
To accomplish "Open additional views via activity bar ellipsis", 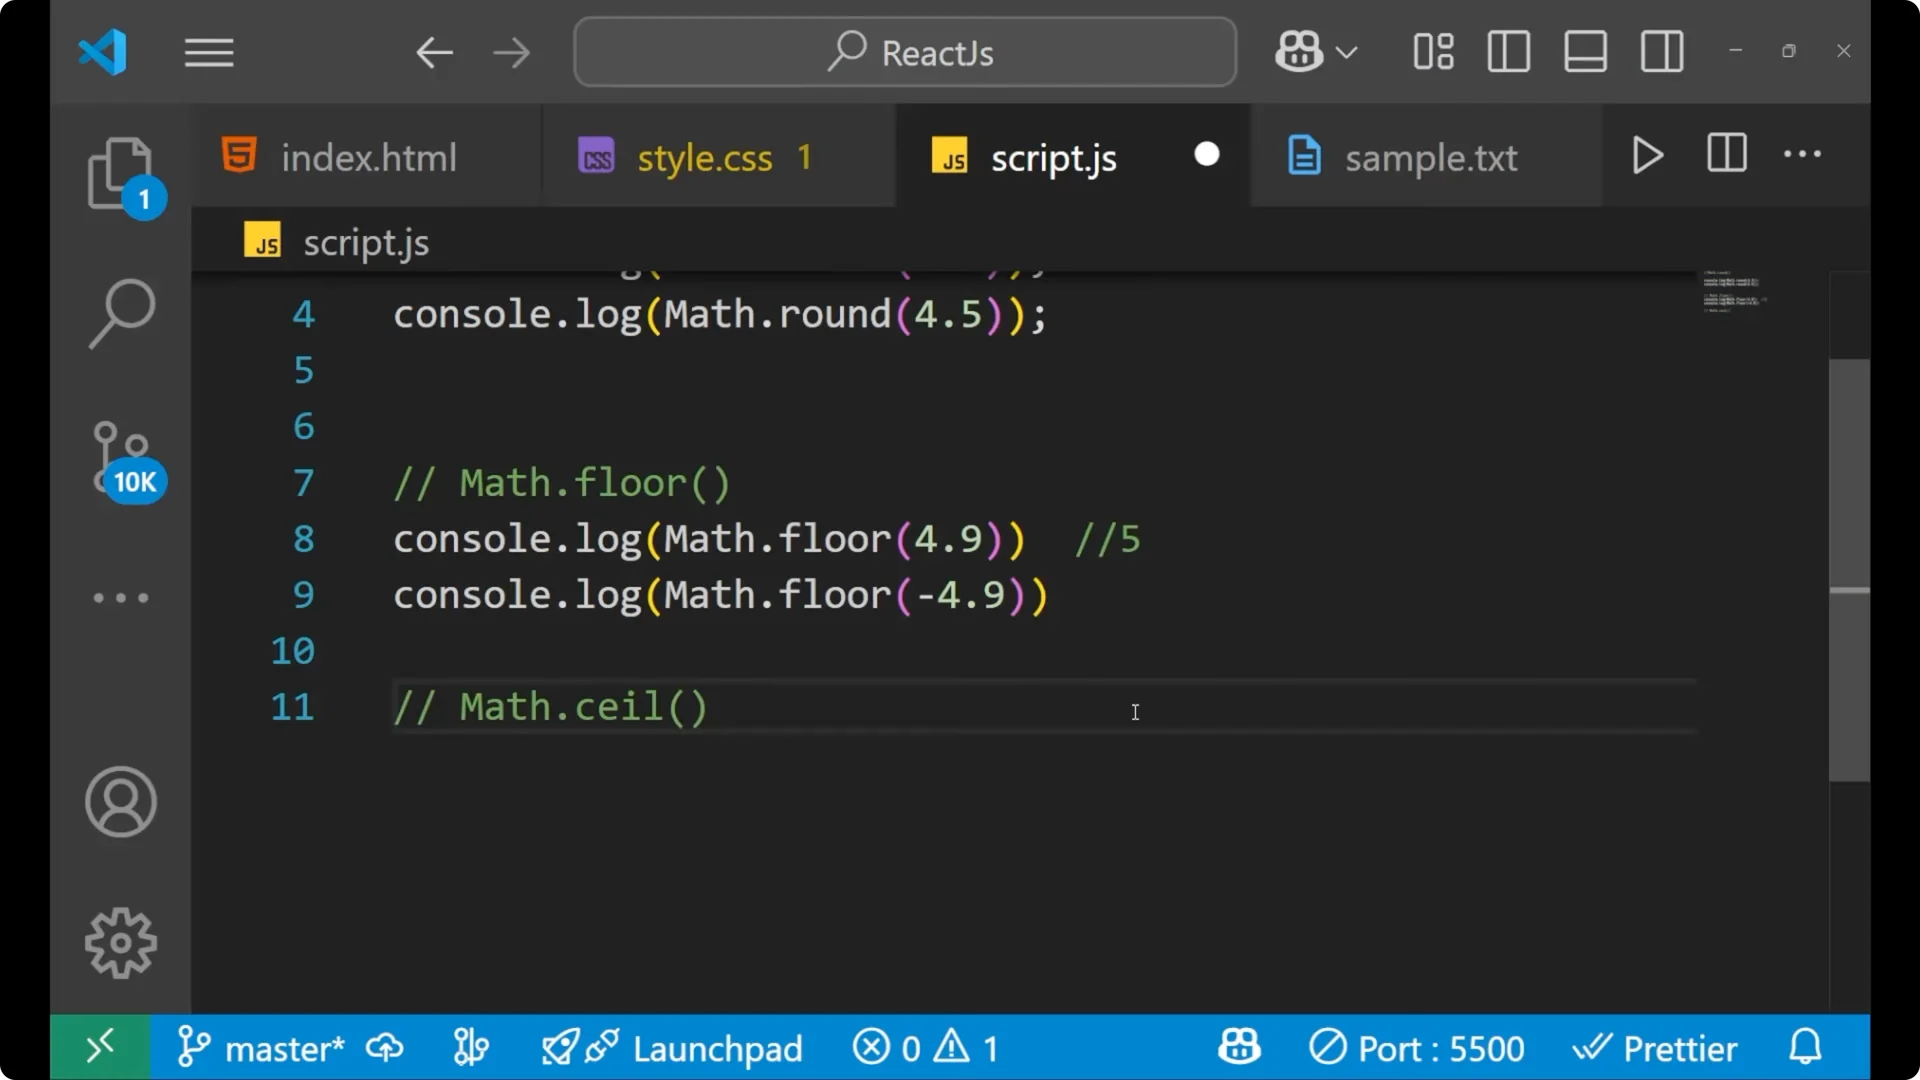I will (x=121, y=597).
